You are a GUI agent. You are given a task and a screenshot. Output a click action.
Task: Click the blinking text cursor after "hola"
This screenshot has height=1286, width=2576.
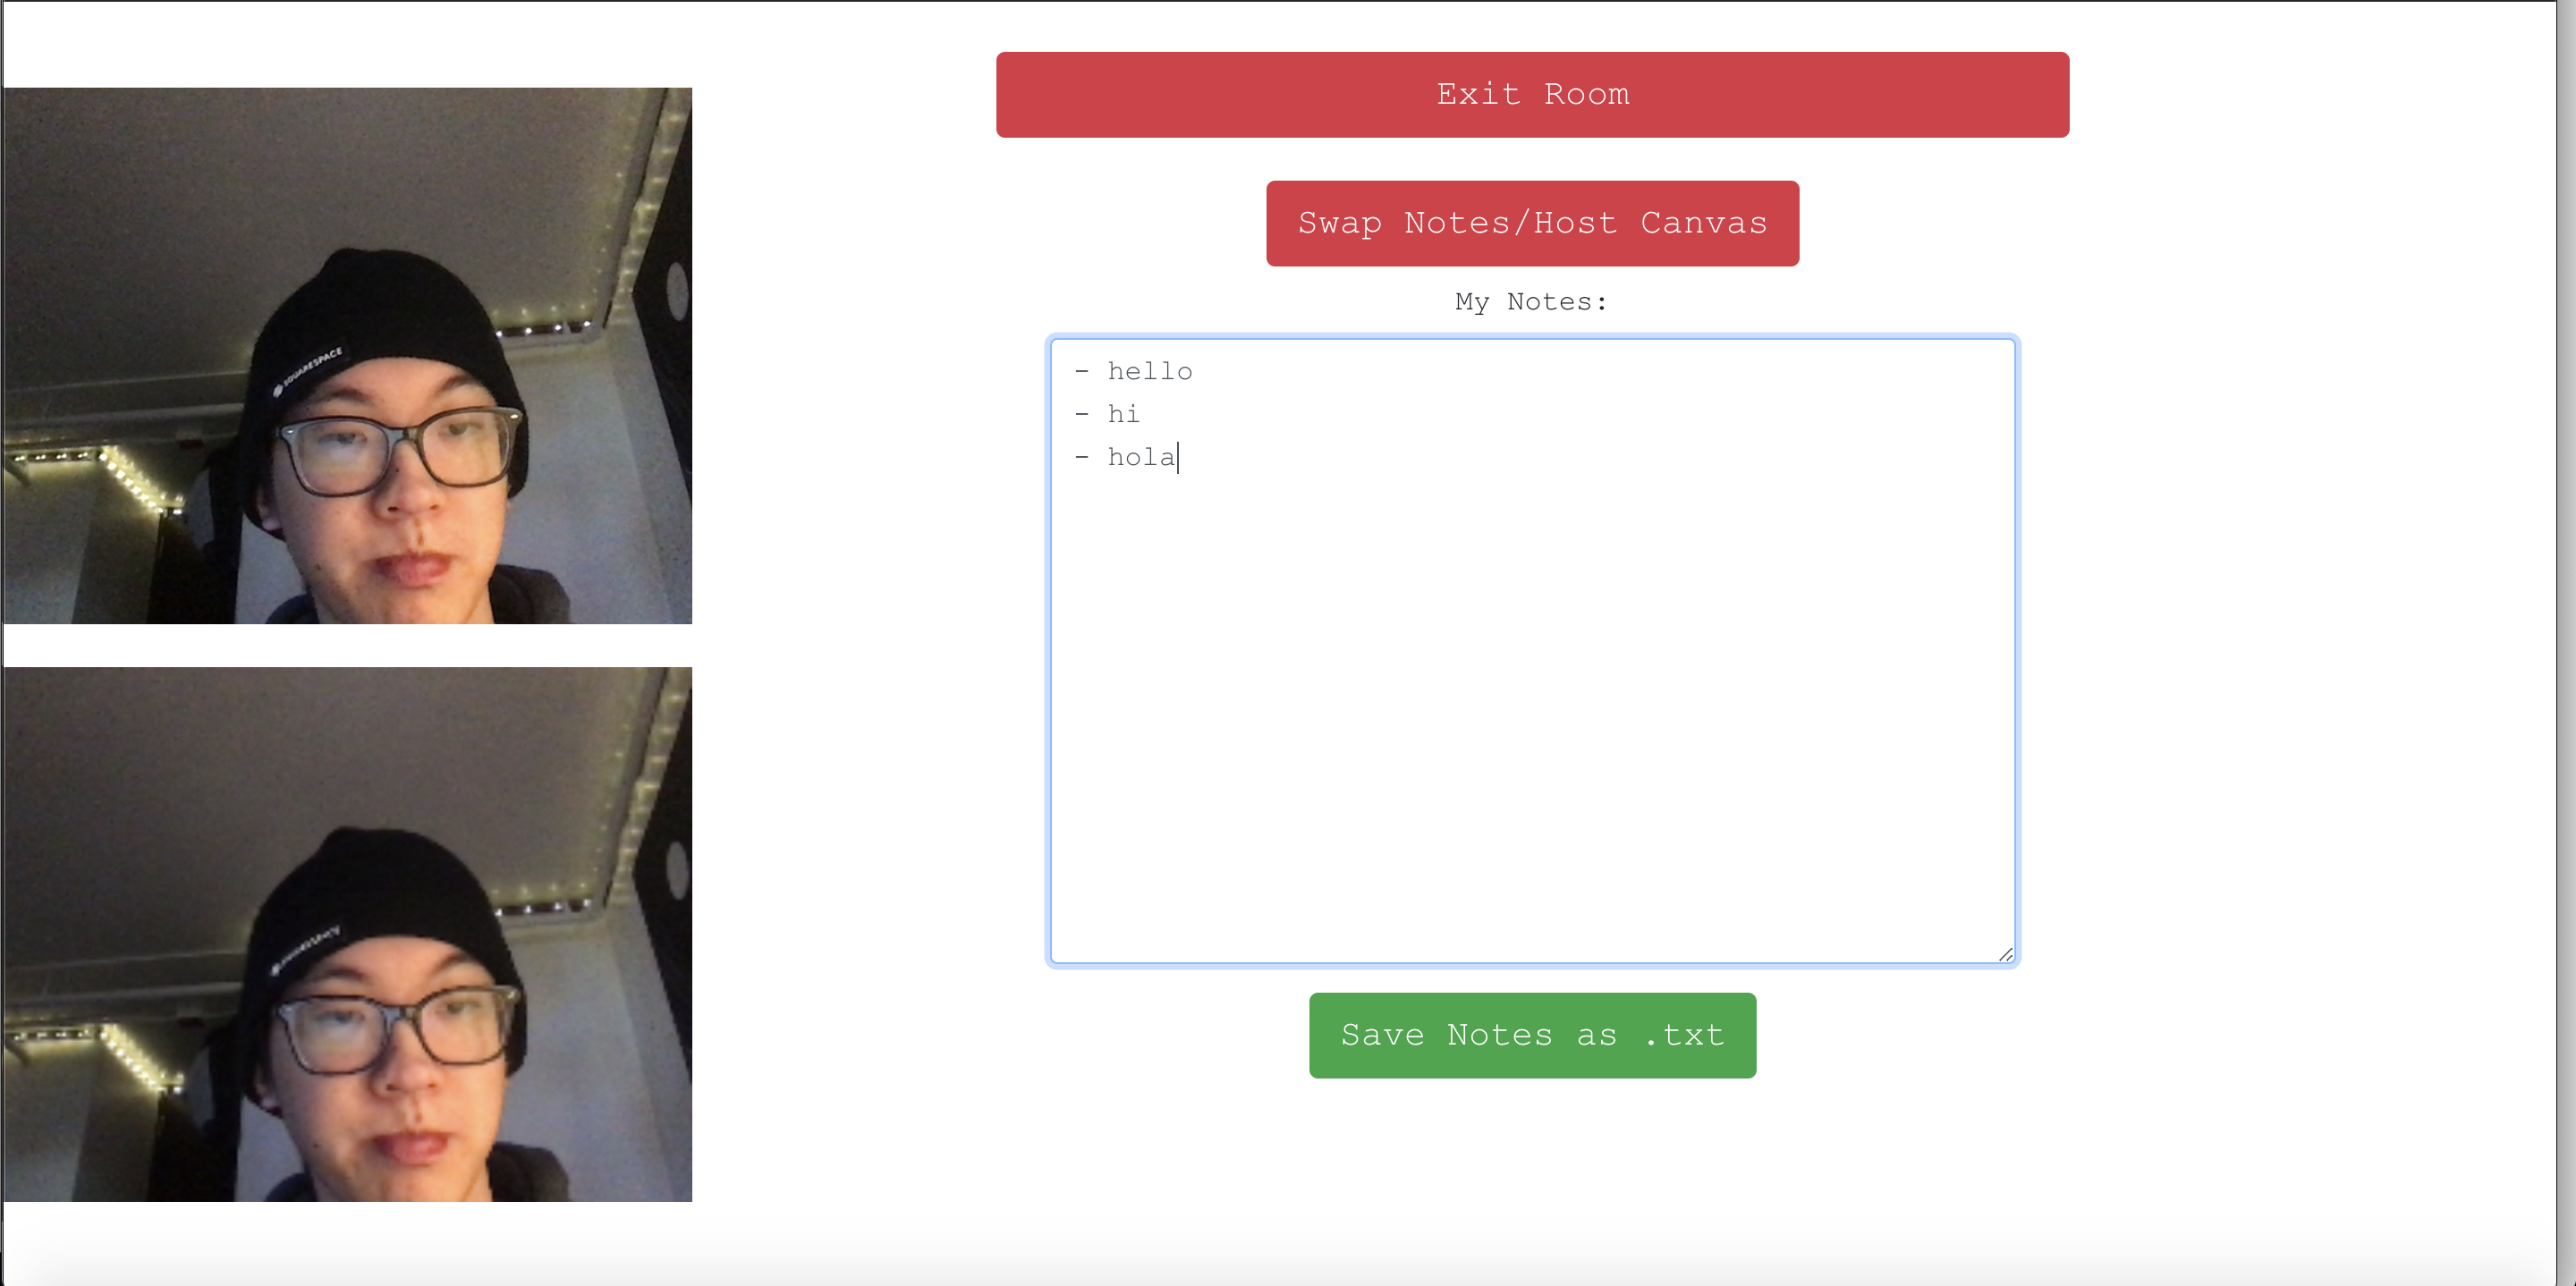coord(1179,457)
